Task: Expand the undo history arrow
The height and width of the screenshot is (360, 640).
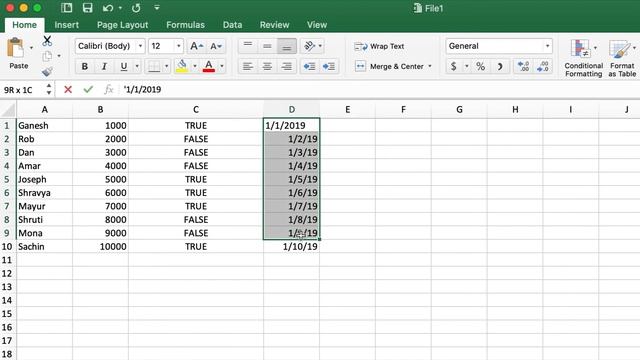Action: (x=120, y=8)
